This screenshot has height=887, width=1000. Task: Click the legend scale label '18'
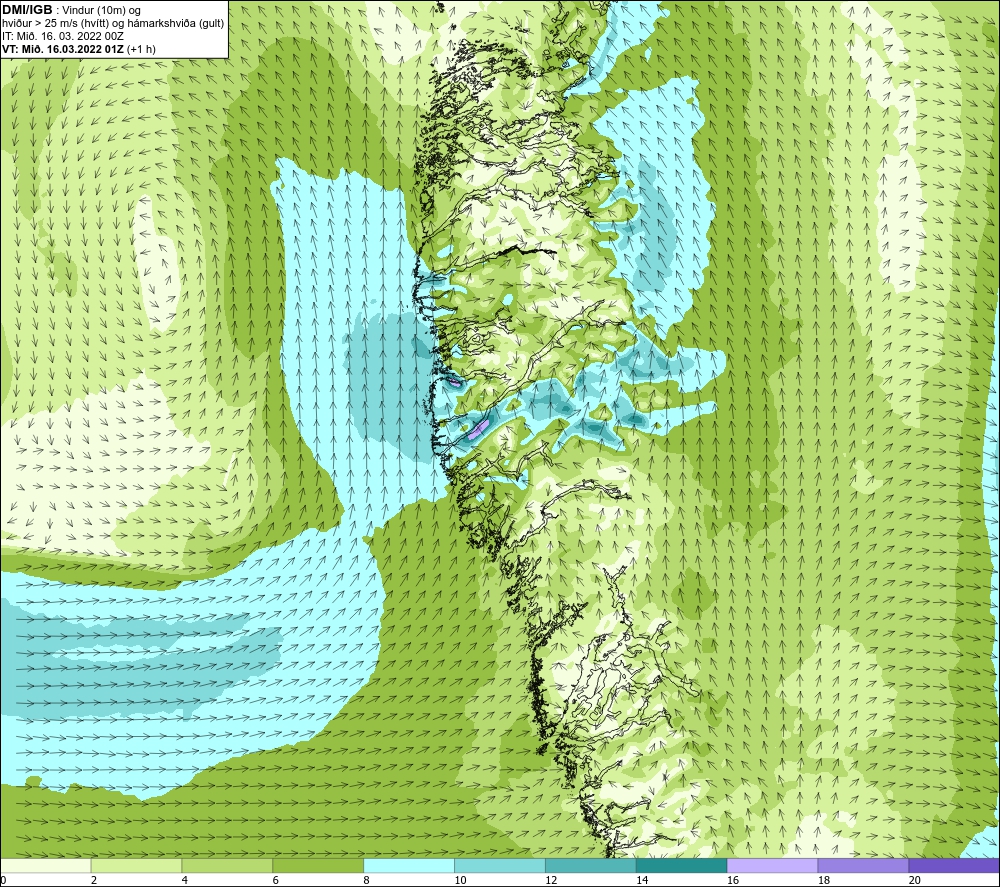pos(823,881)
